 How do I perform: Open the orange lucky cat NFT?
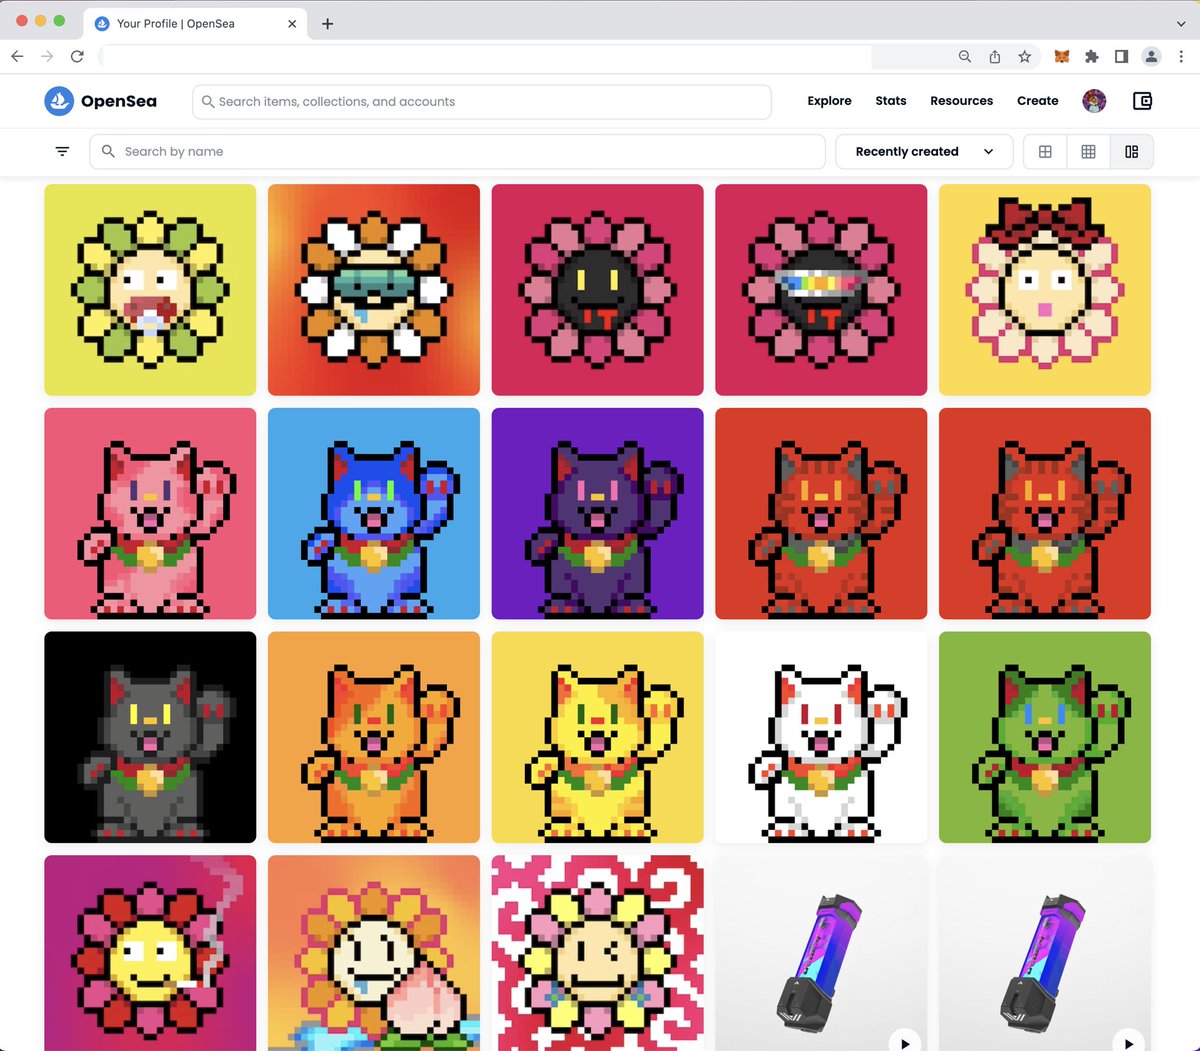pos(374,737)
